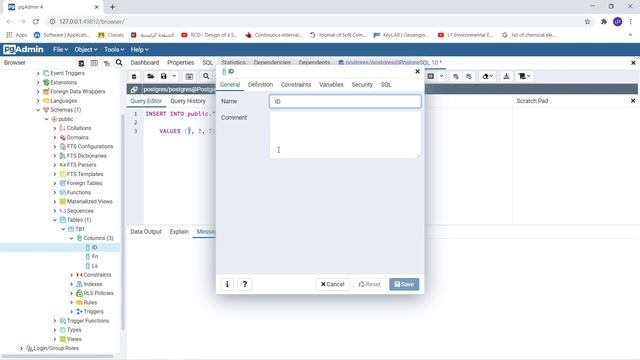Expand the Constraints tree node
The width and height of the screenshot is (640, 360).
click(71, 275)
